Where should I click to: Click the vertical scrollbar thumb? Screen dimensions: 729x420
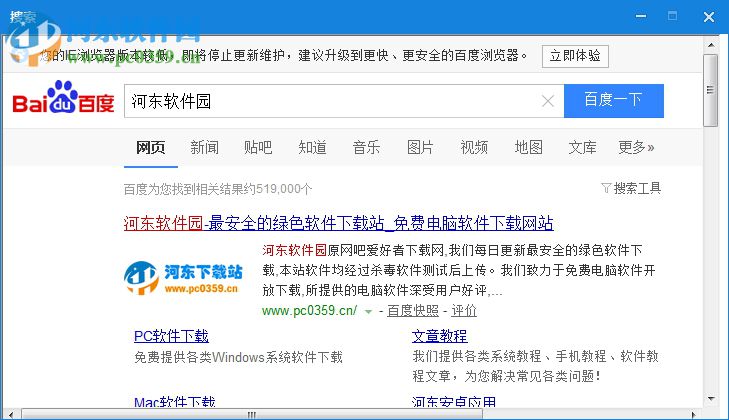(x=710, y=90)
